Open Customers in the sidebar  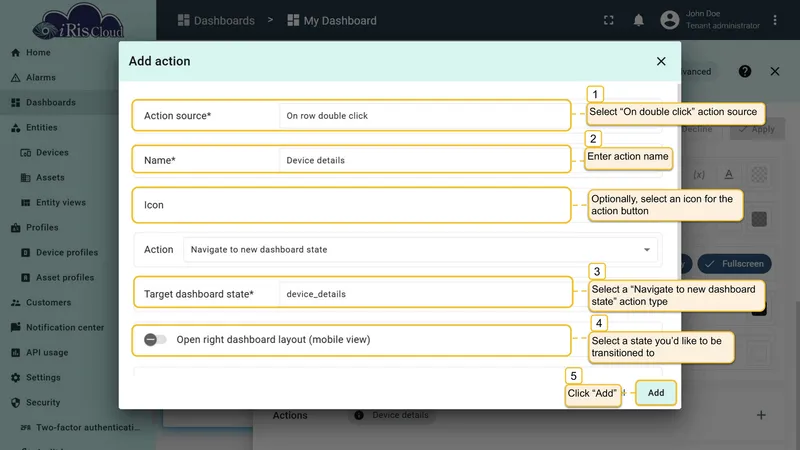click(x=48, y=303)
